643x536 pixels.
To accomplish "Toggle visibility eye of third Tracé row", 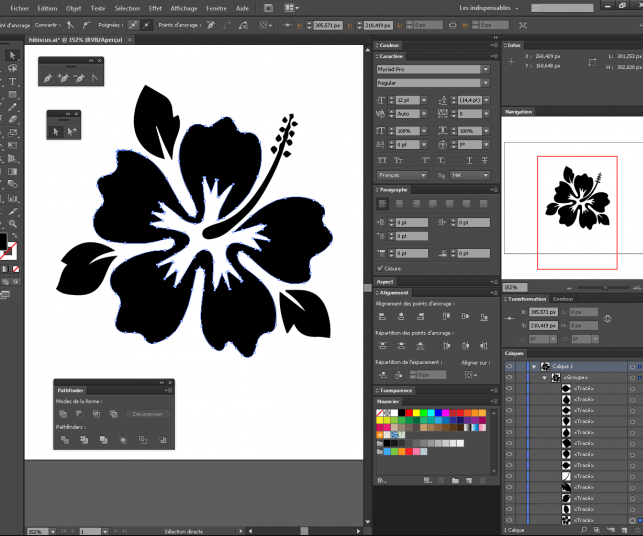I will tap(509, 410).
